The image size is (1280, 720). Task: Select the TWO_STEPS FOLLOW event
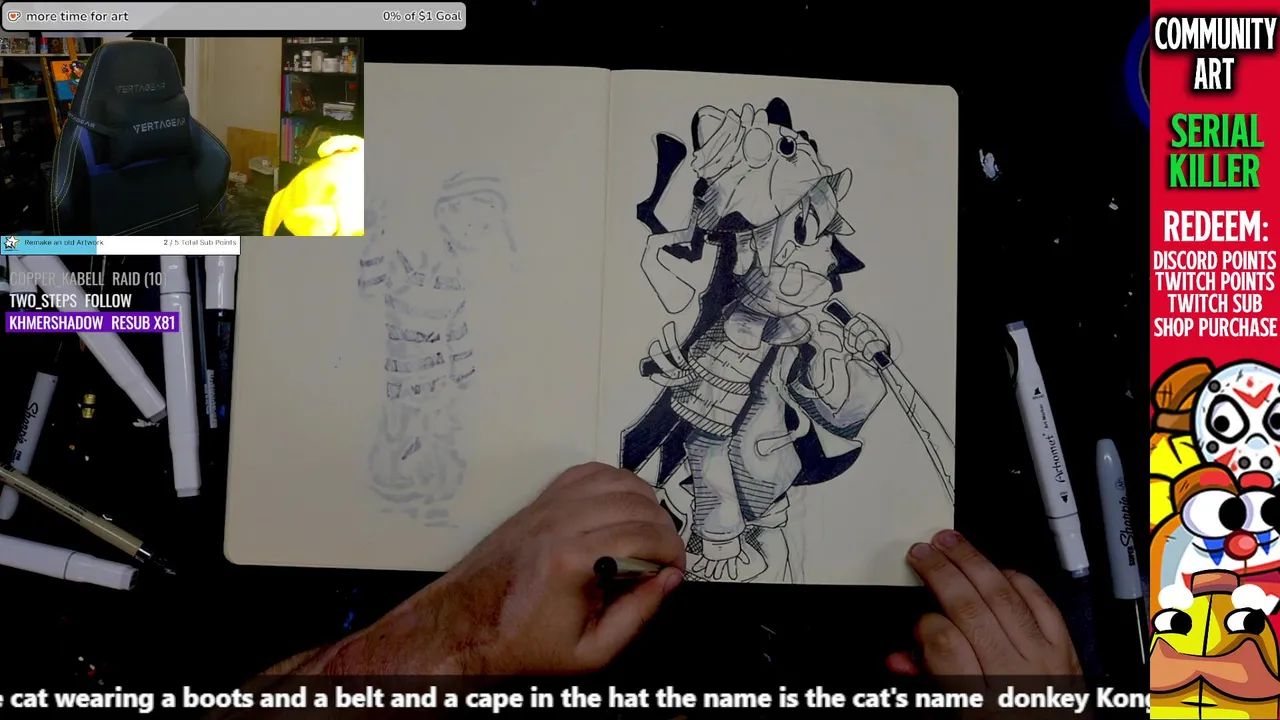point(70,301)
